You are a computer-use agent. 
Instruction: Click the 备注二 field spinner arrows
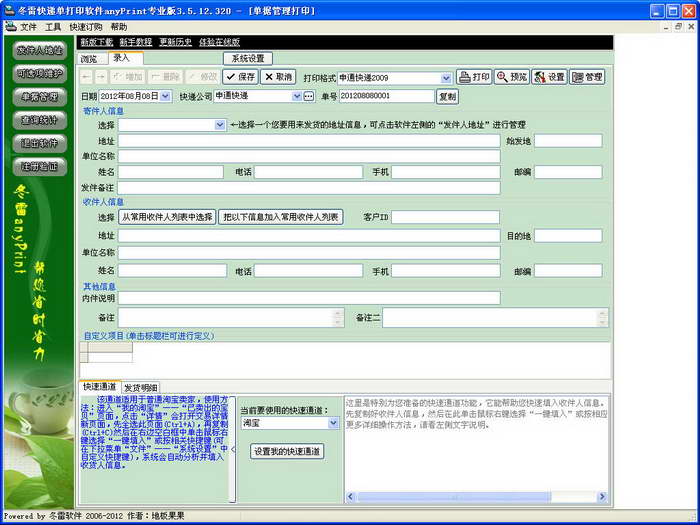(603, 317)
